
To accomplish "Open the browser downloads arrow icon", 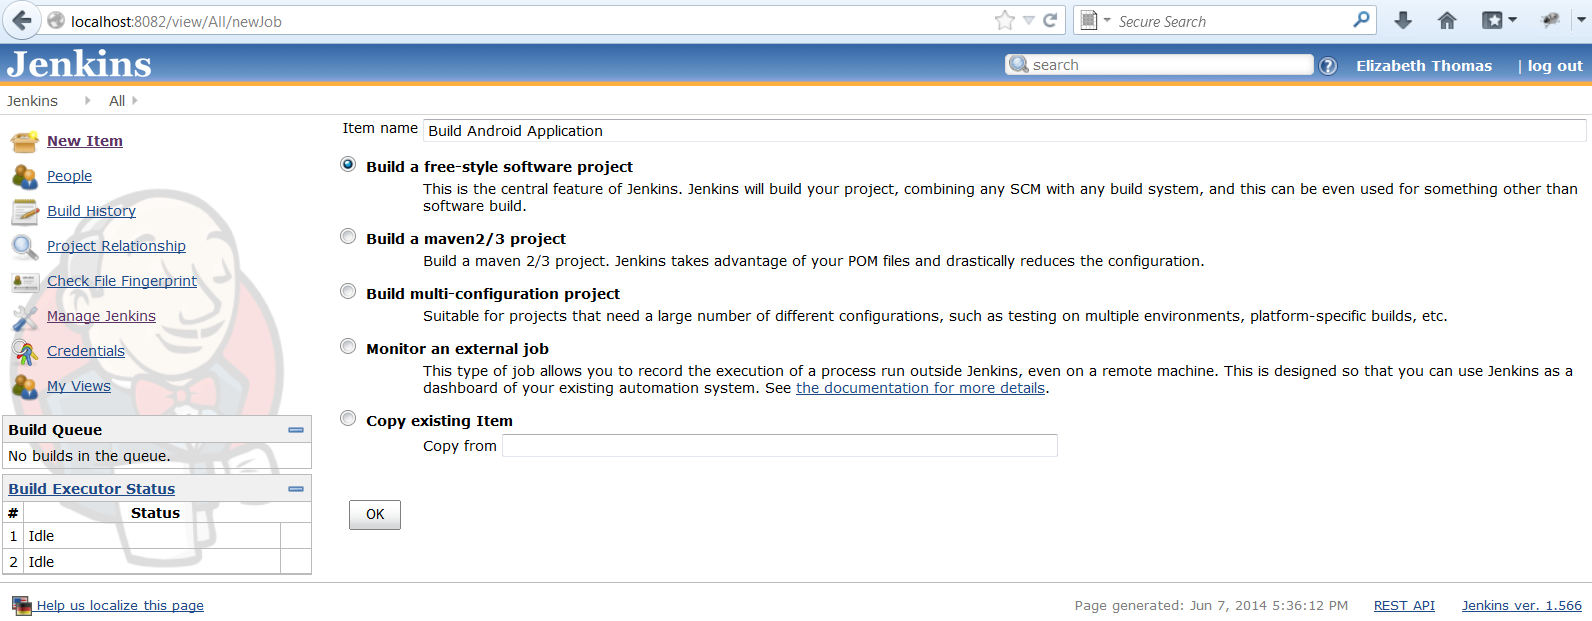I will click(x=1403, y=20).
